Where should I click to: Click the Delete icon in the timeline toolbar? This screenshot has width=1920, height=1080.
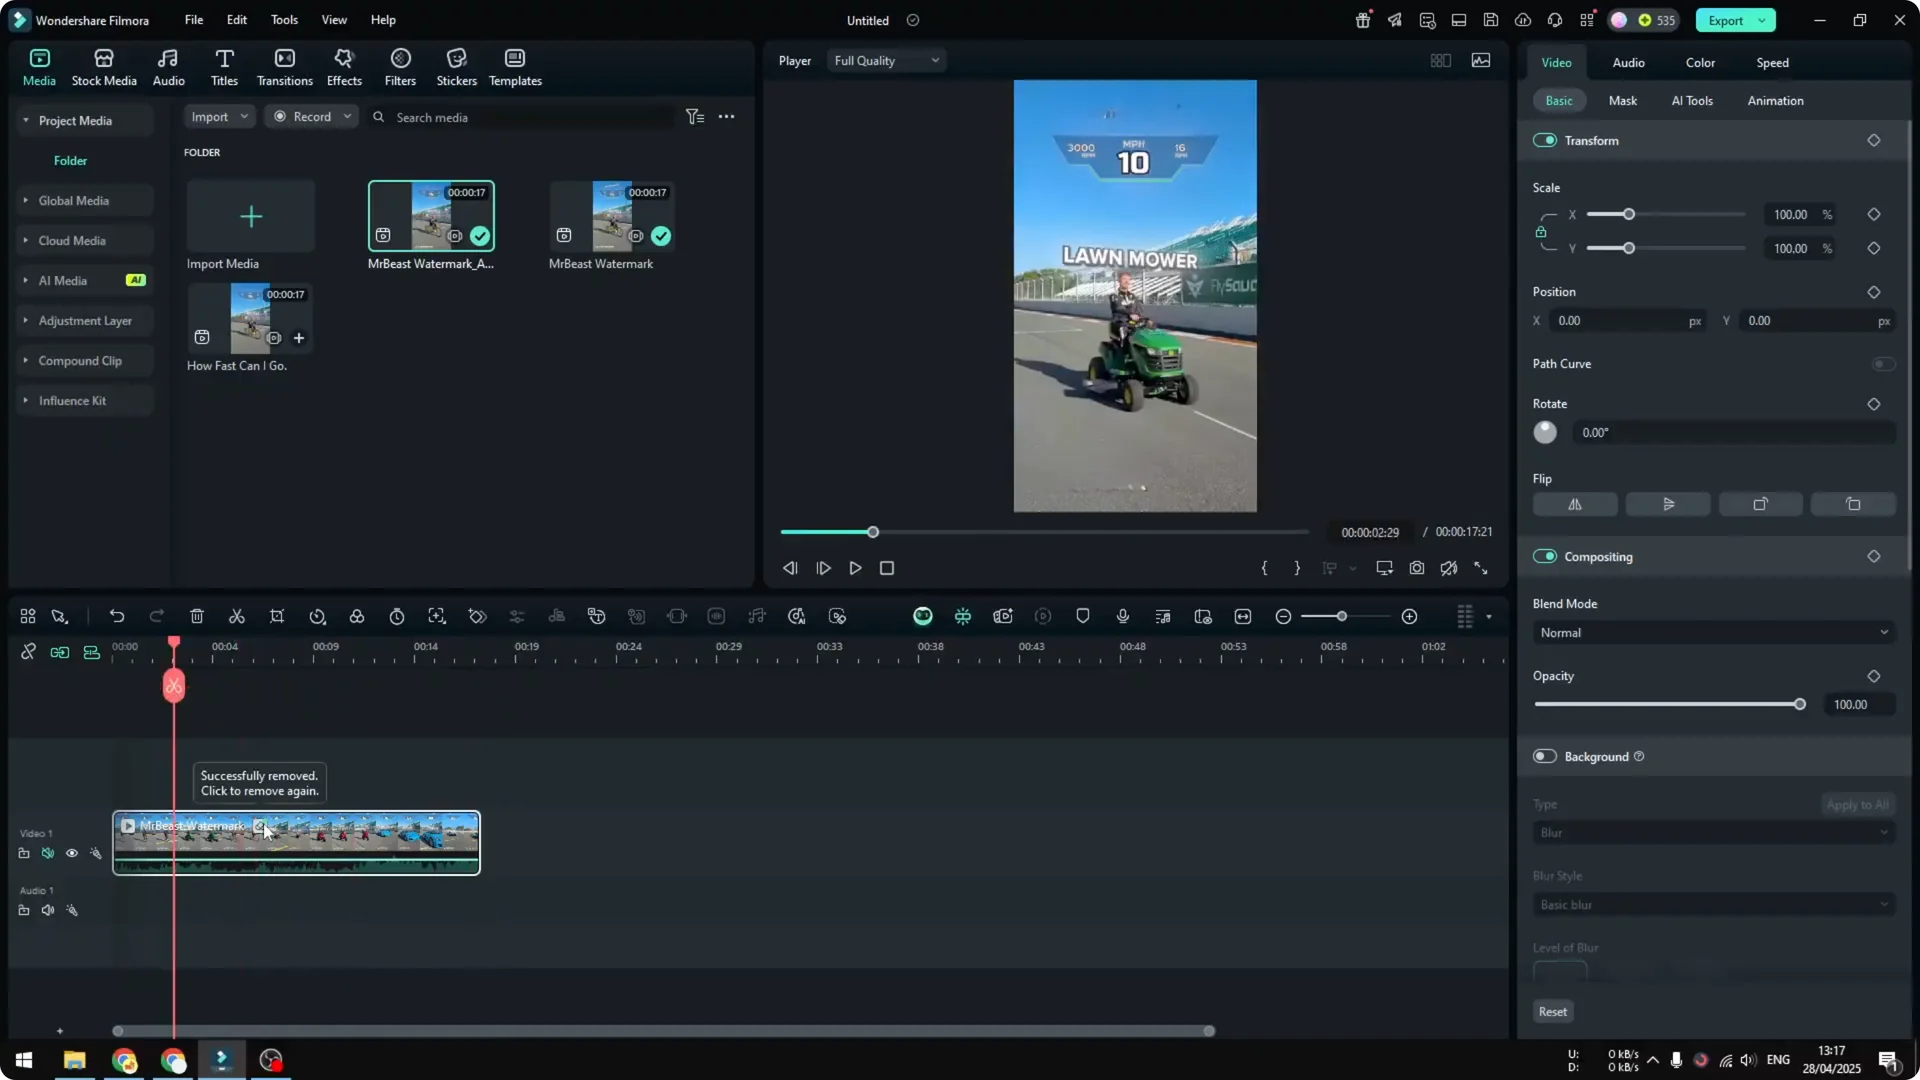197,616
